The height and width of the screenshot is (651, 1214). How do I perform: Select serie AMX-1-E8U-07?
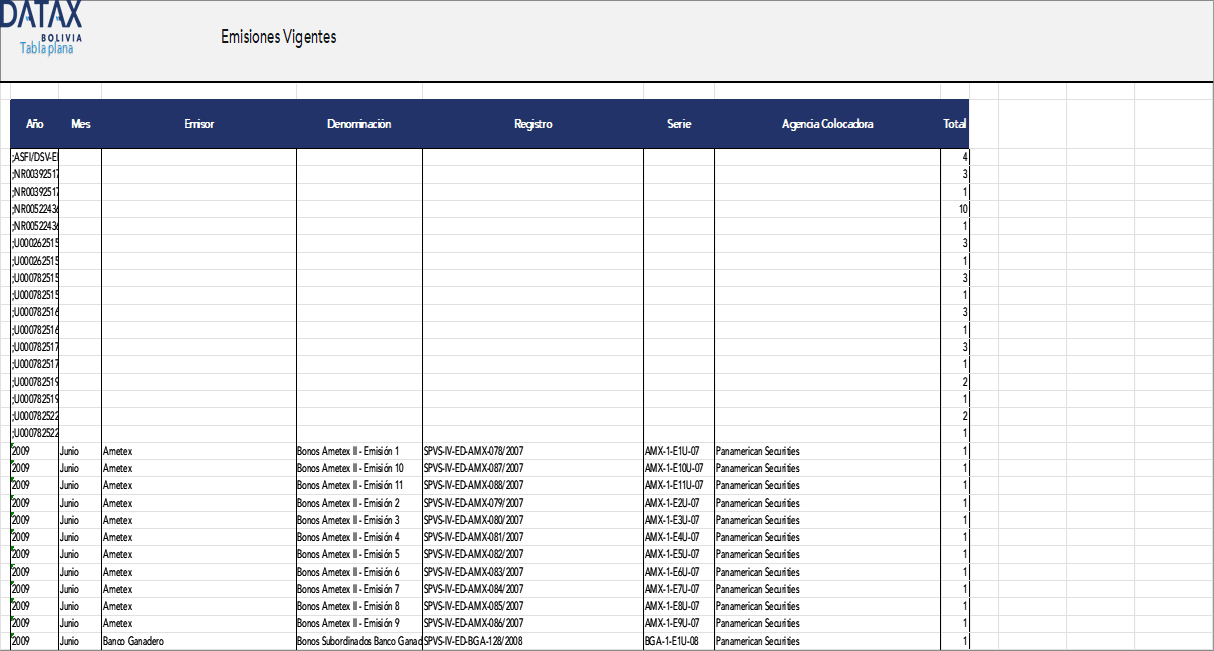pos(679,606)
